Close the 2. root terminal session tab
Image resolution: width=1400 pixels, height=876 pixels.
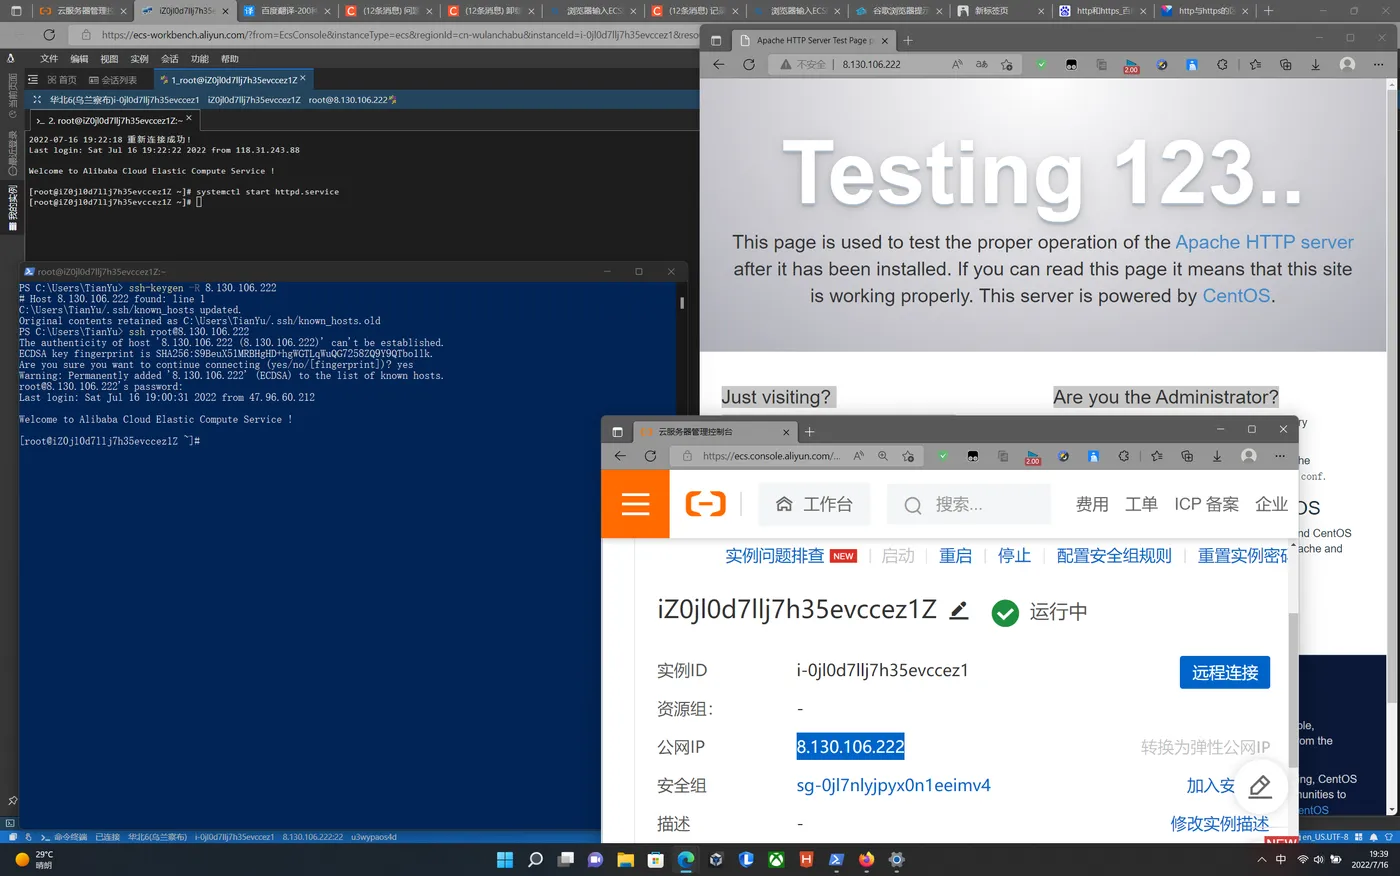[x=189, y=118]
